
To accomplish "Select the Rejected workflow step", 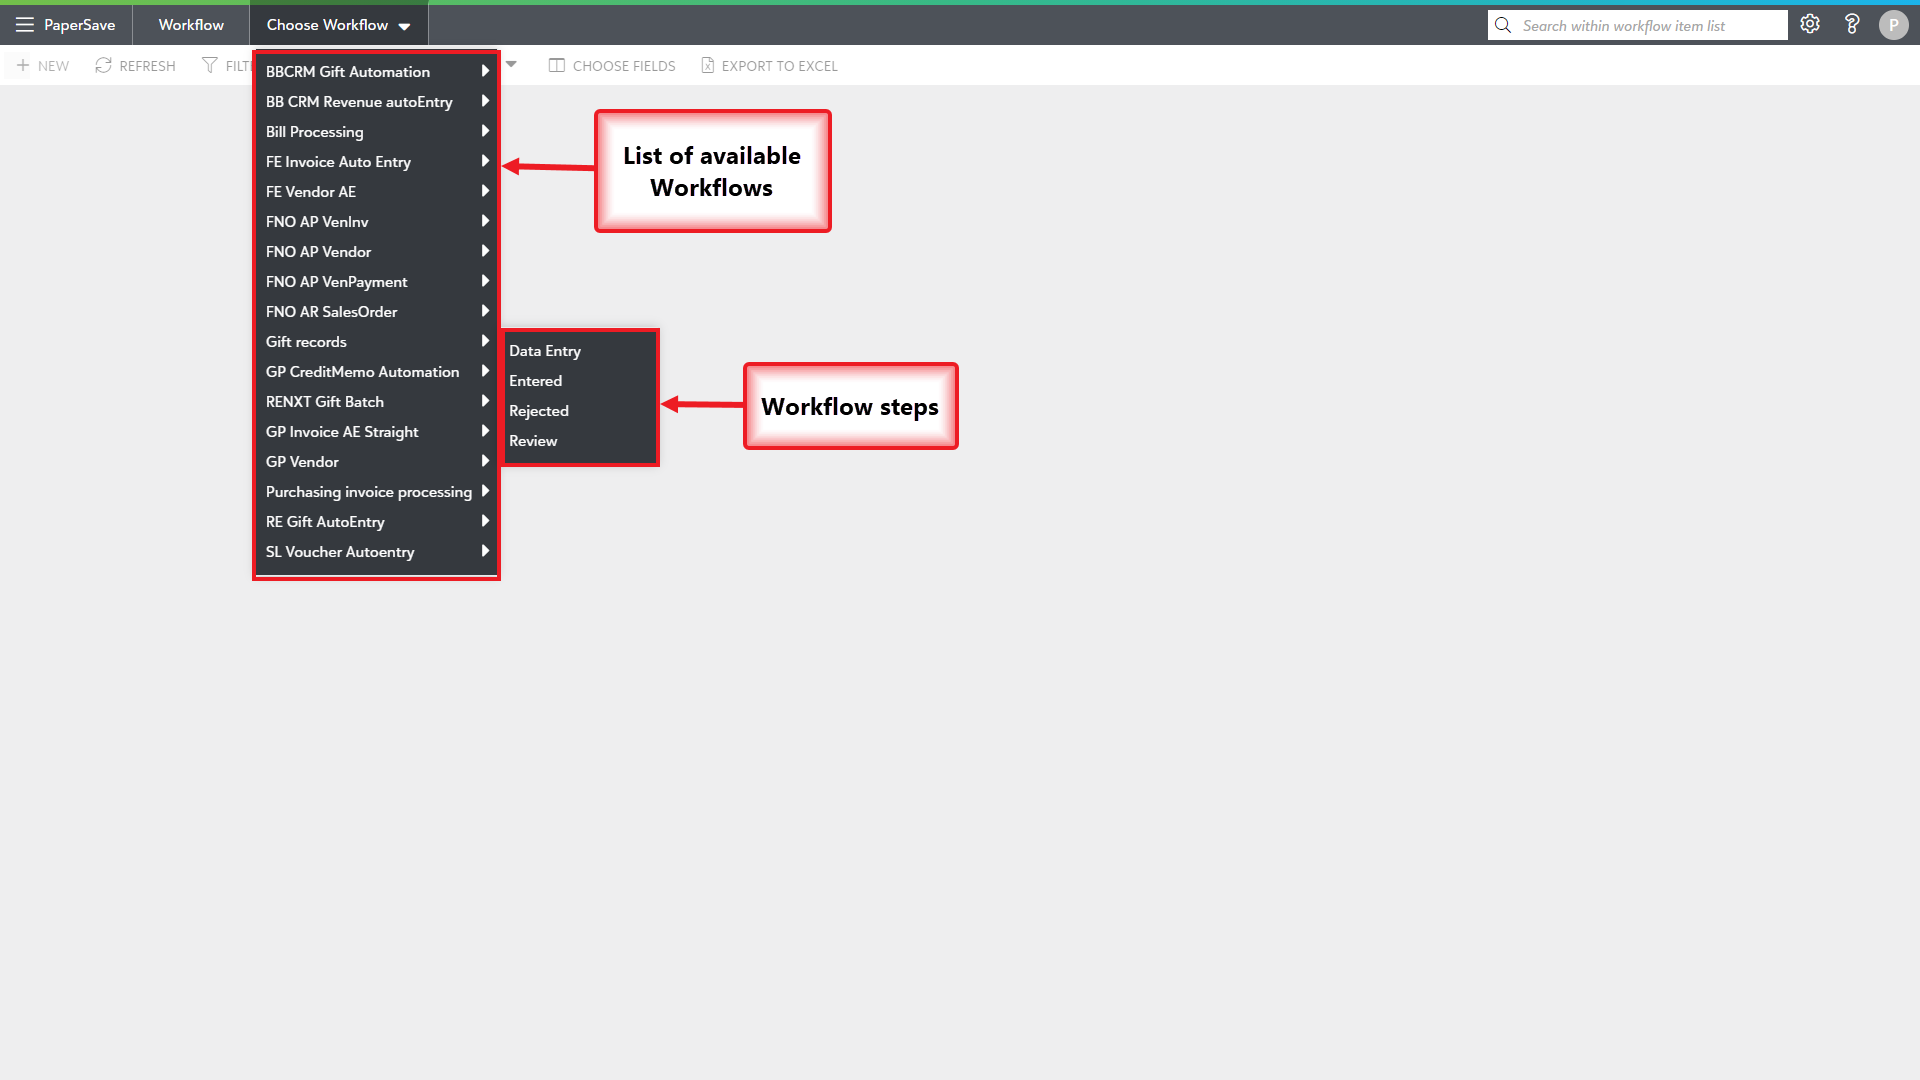I will [539, 411].
